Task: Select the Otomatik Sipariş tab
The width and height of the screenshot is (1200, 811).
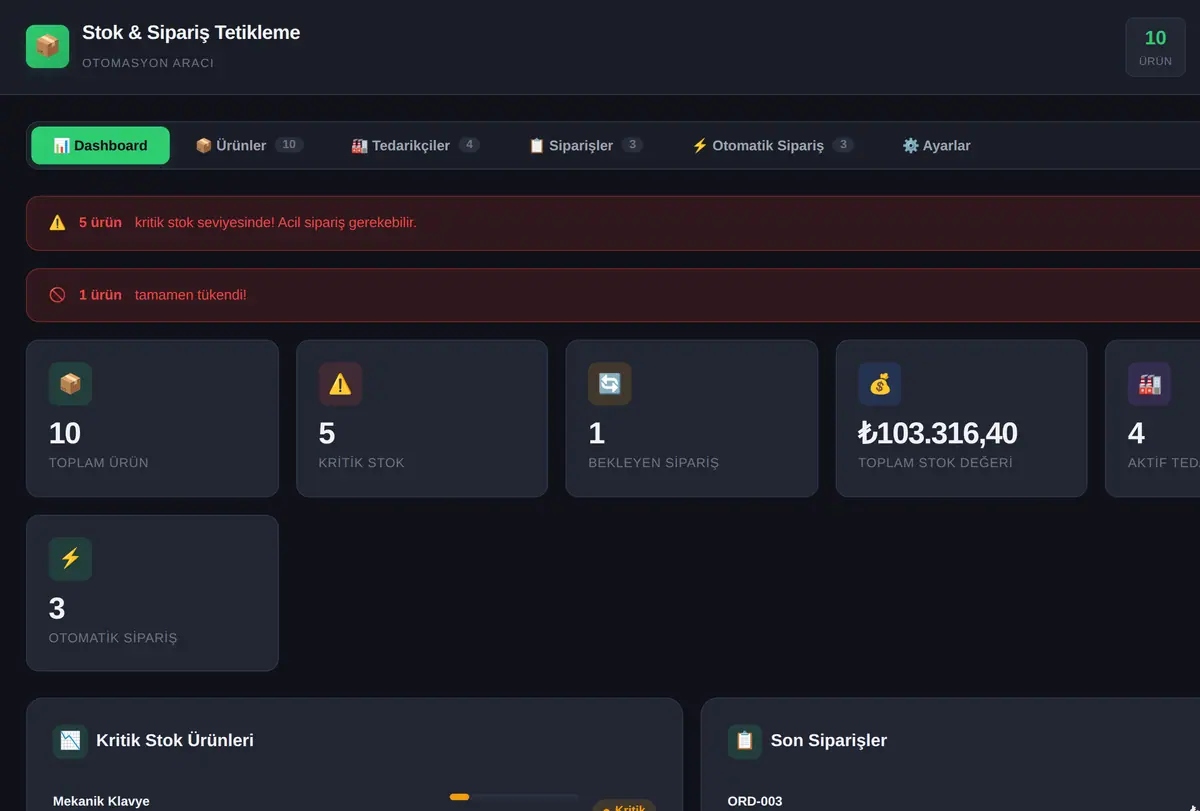Action: [773, 146]
